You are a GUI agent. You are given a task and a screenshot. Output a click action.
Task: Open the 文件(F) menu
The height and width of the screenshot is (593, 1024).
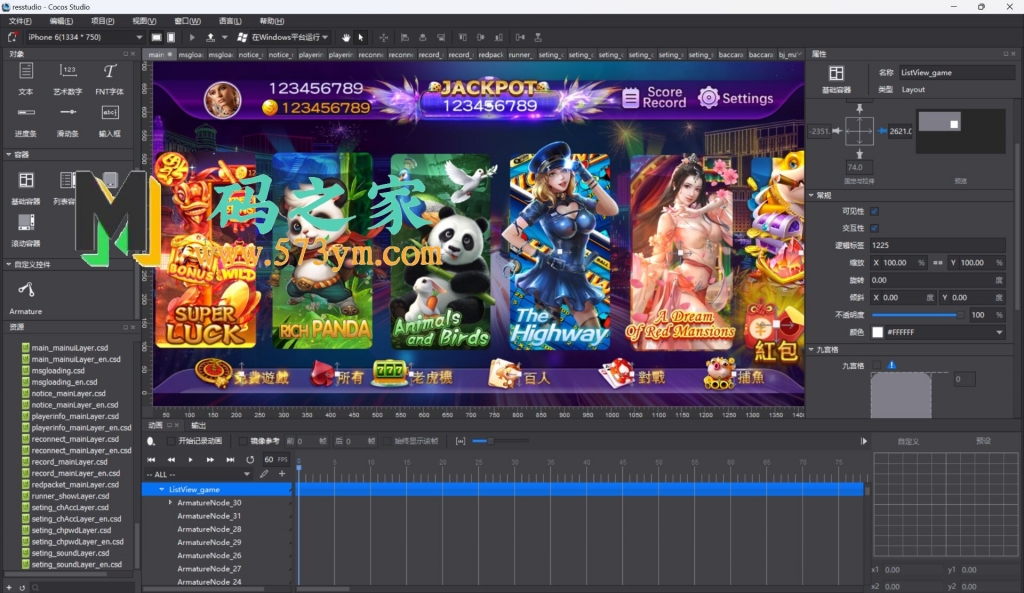tap(20, 21)
